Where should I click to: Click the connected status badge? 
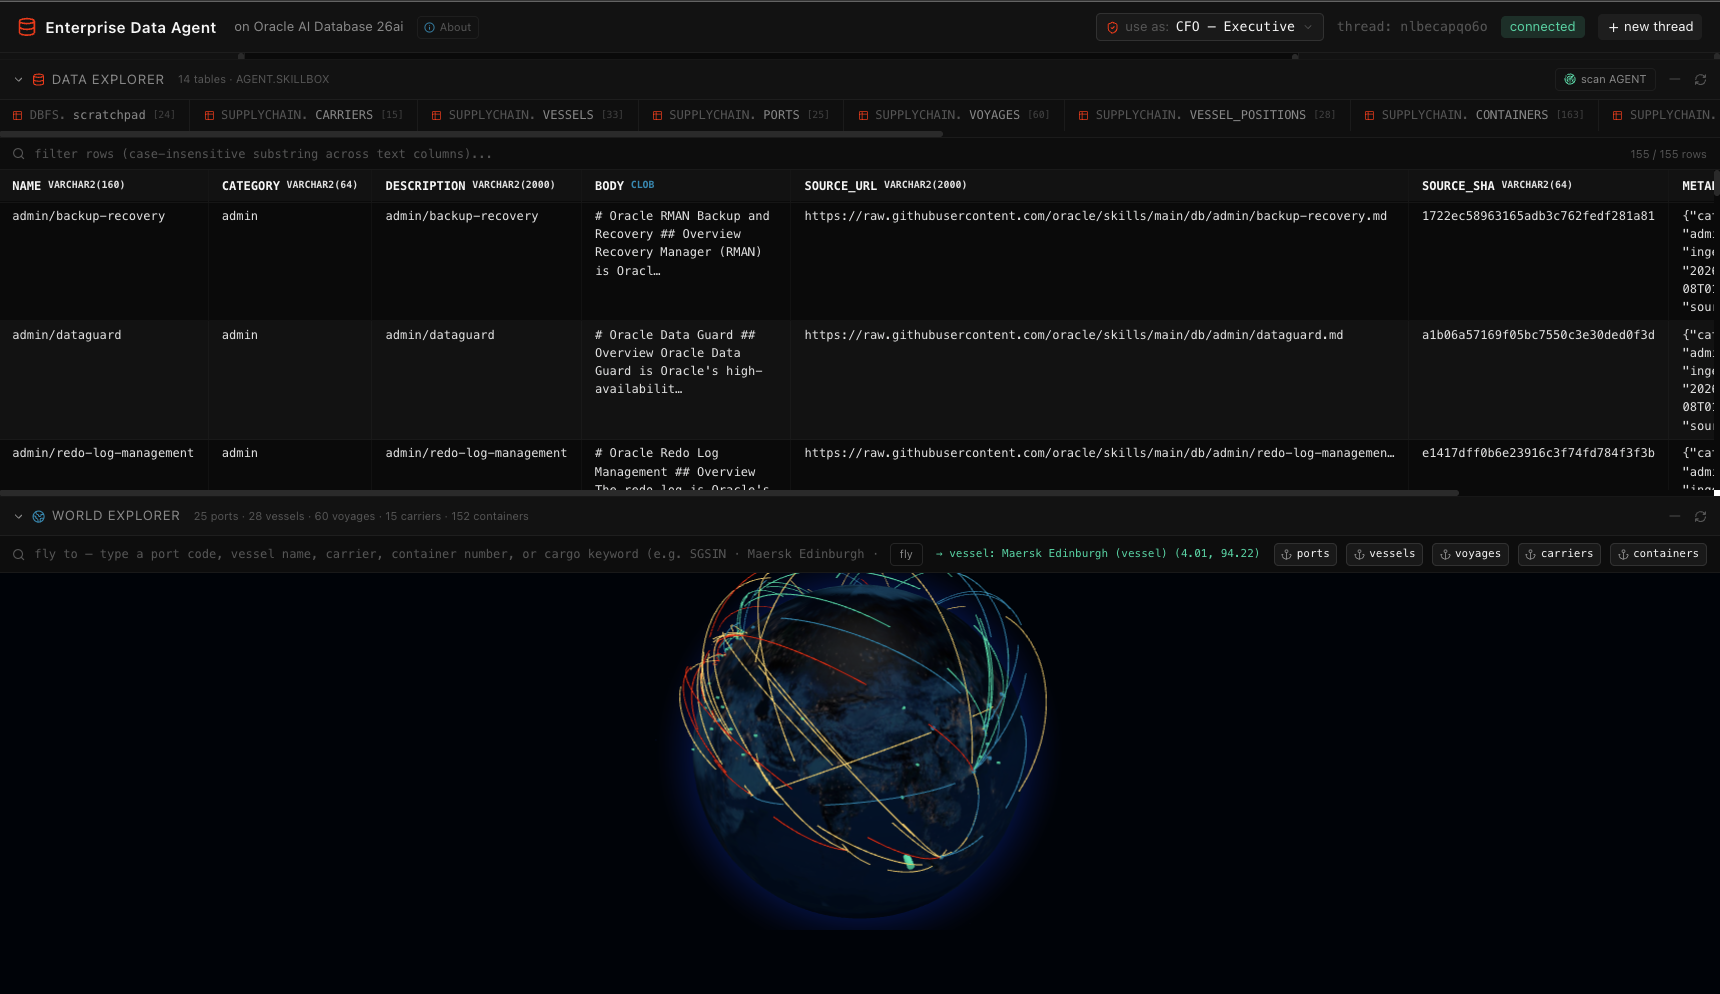[x=1541, y=27]
